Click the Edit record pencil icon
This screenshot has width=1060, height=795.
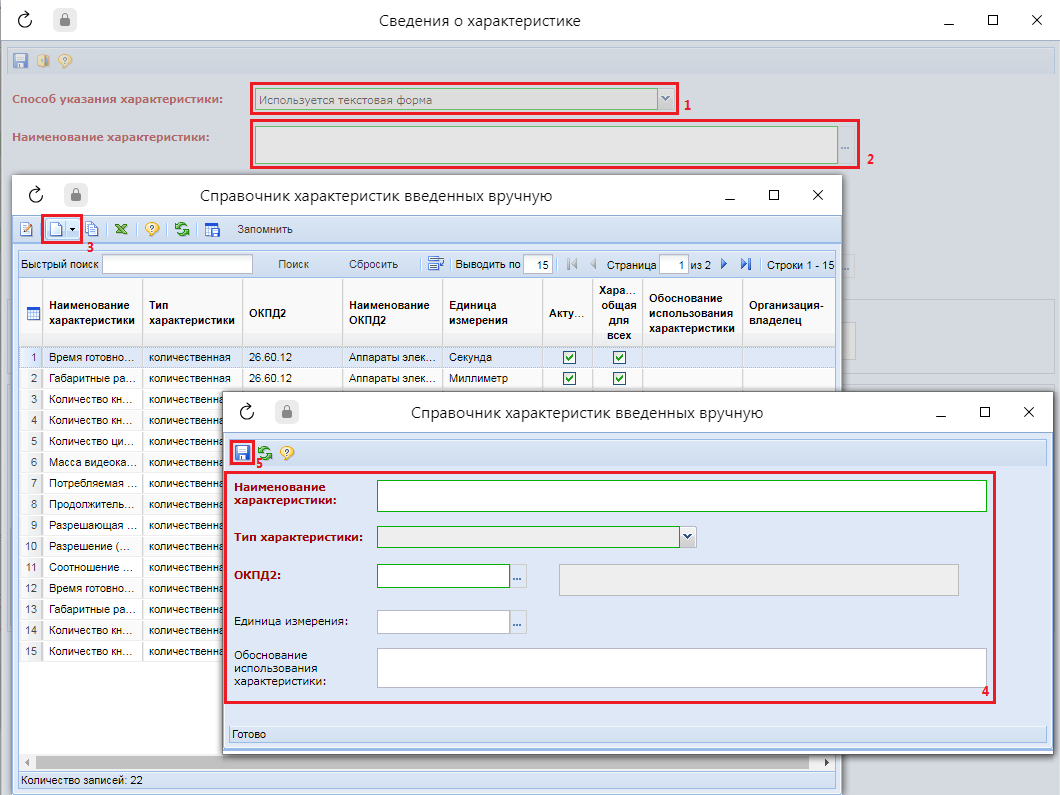coord(27,229)
